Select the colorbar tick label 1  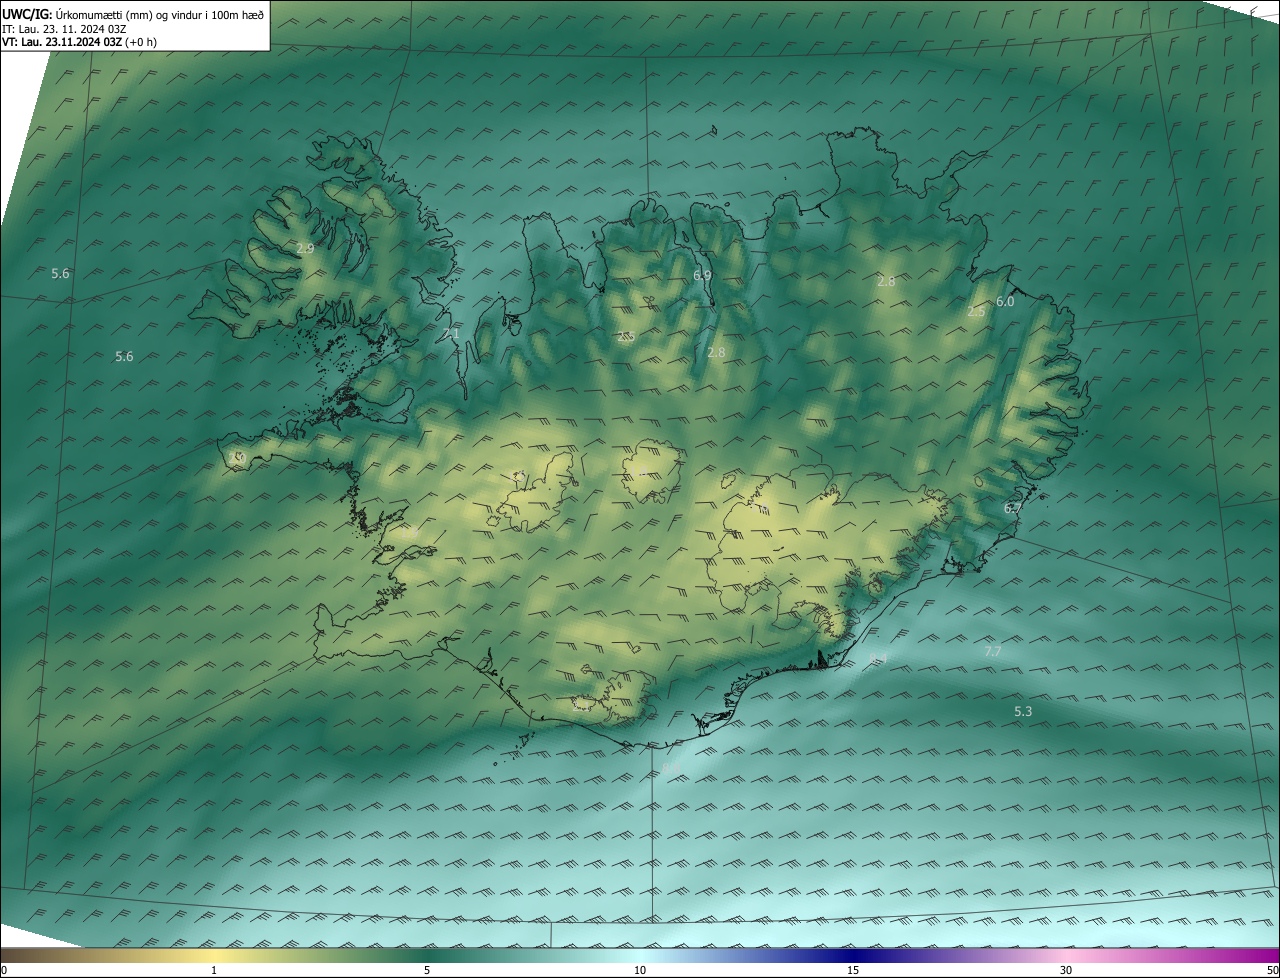tap(214, 970)
